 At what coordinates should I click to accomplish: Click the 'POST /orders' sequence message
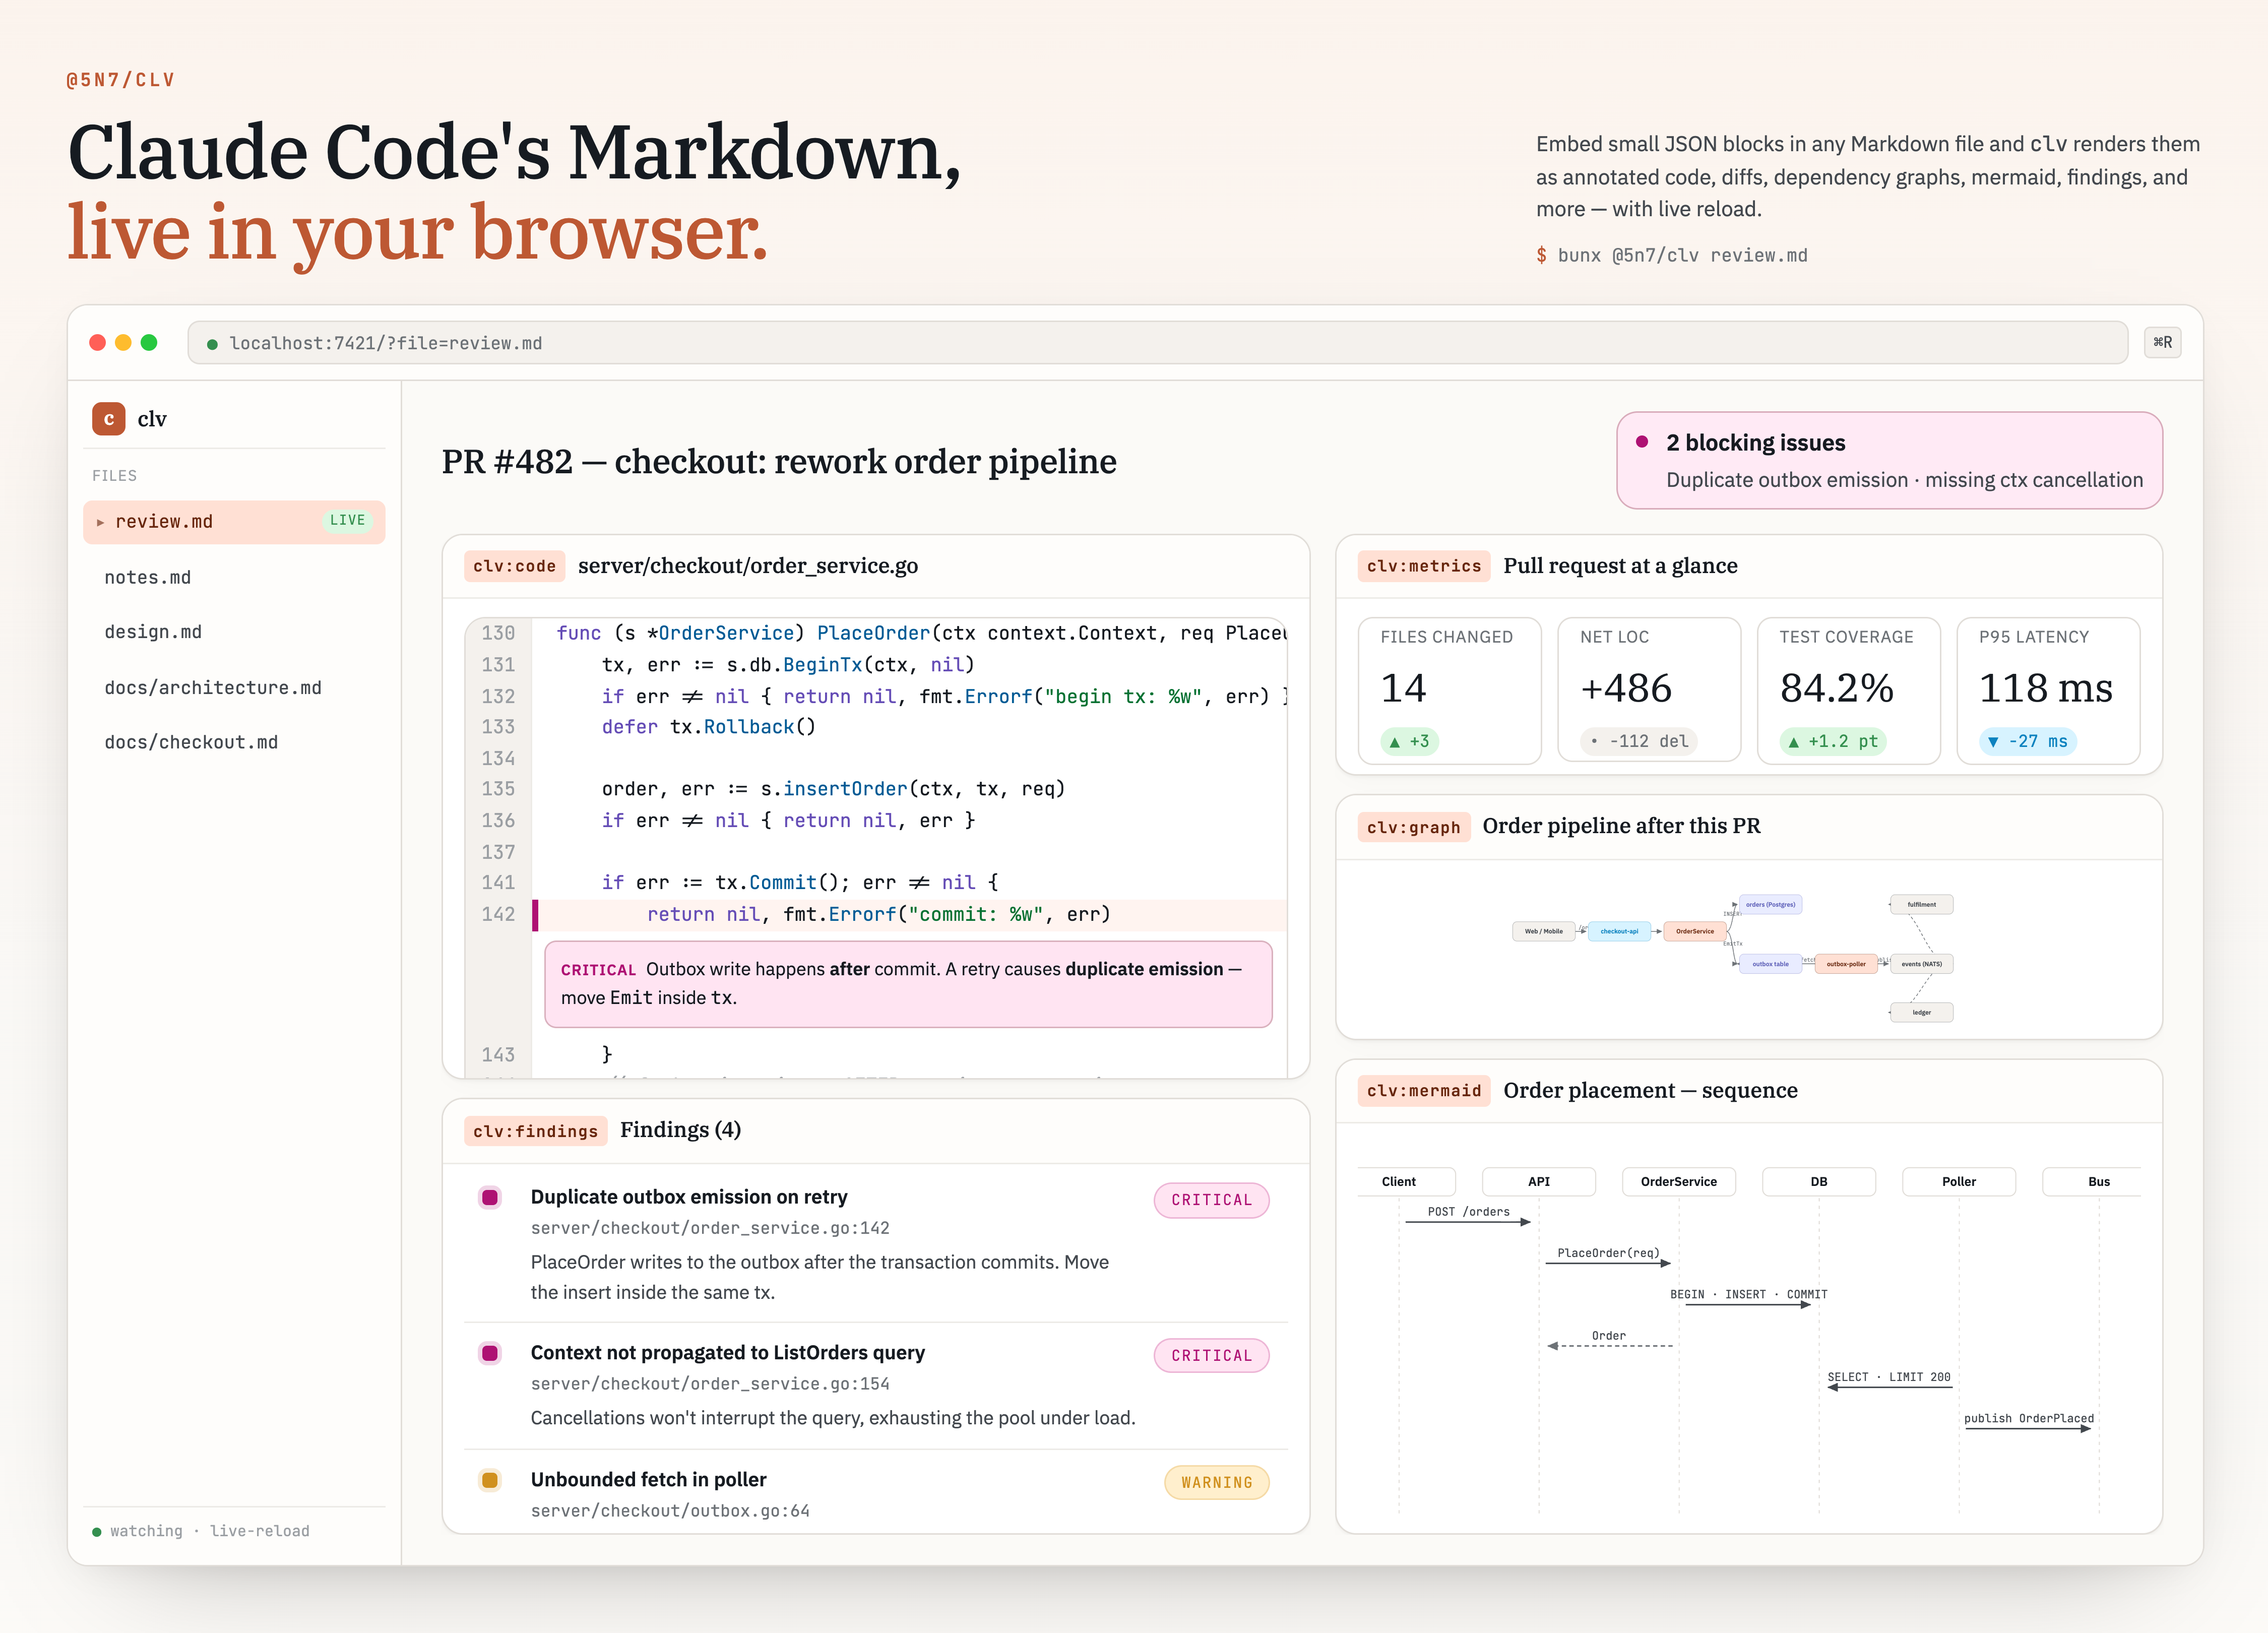pyautogui.click(x=1469, y=1212)
